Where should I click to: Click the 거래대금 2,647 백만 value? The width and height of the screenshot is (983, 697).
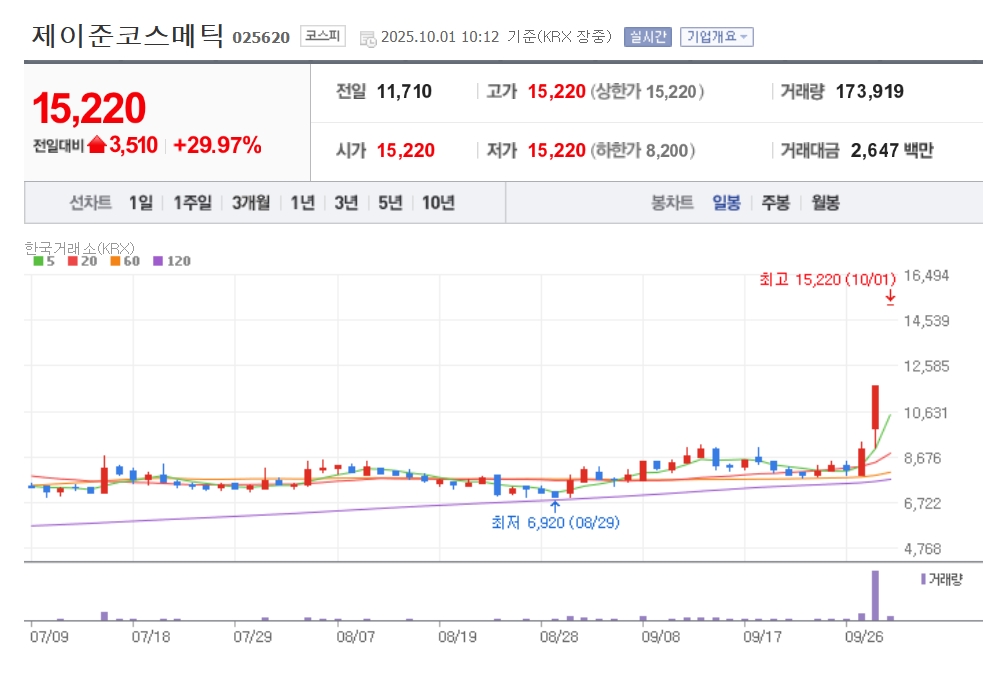click(892, 150)
